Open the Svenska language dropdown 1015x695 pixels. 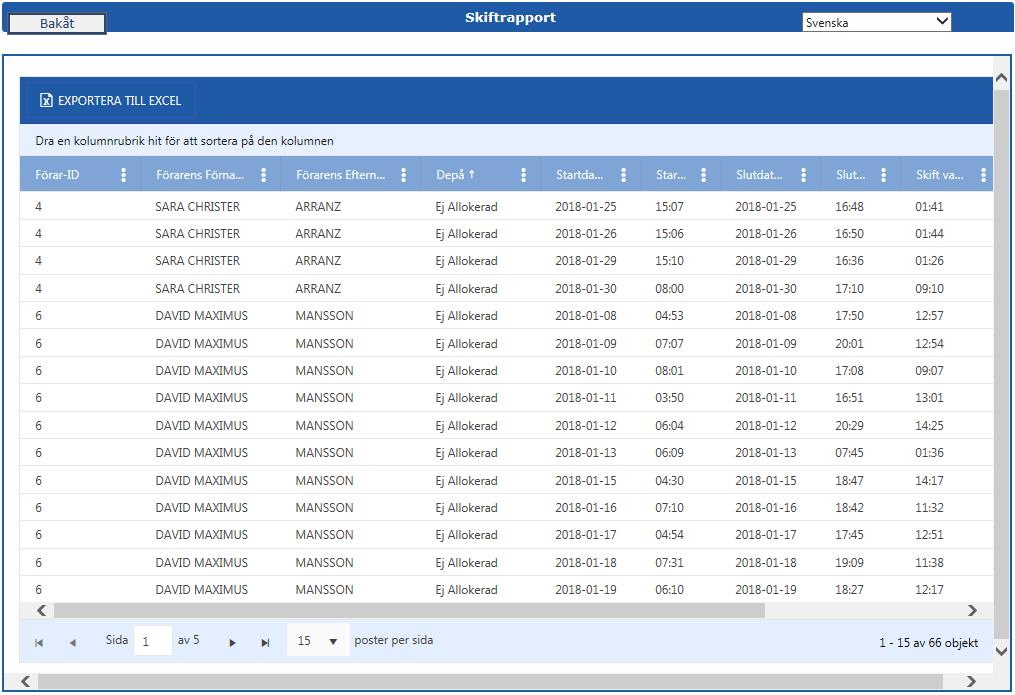tap(876, 22)
